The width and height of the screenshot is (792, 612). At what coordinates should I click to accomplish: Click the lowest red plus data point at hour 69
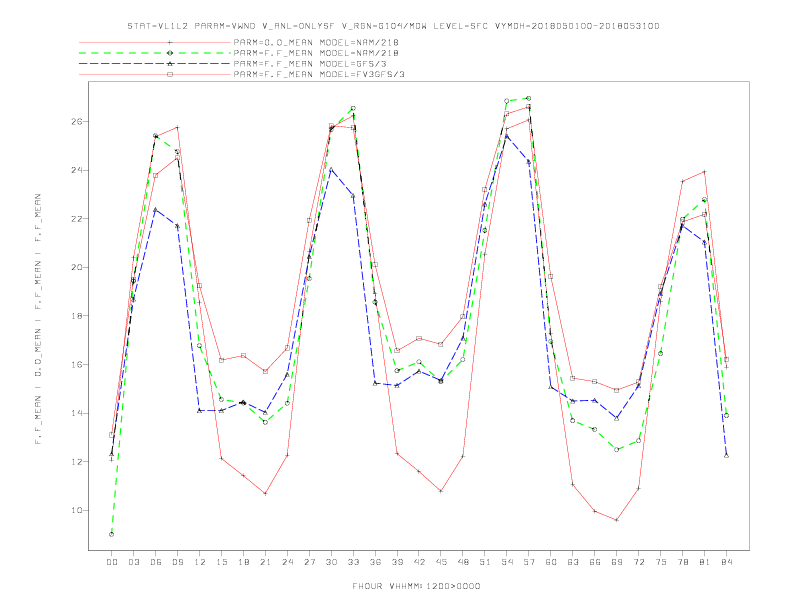[617, 520]
